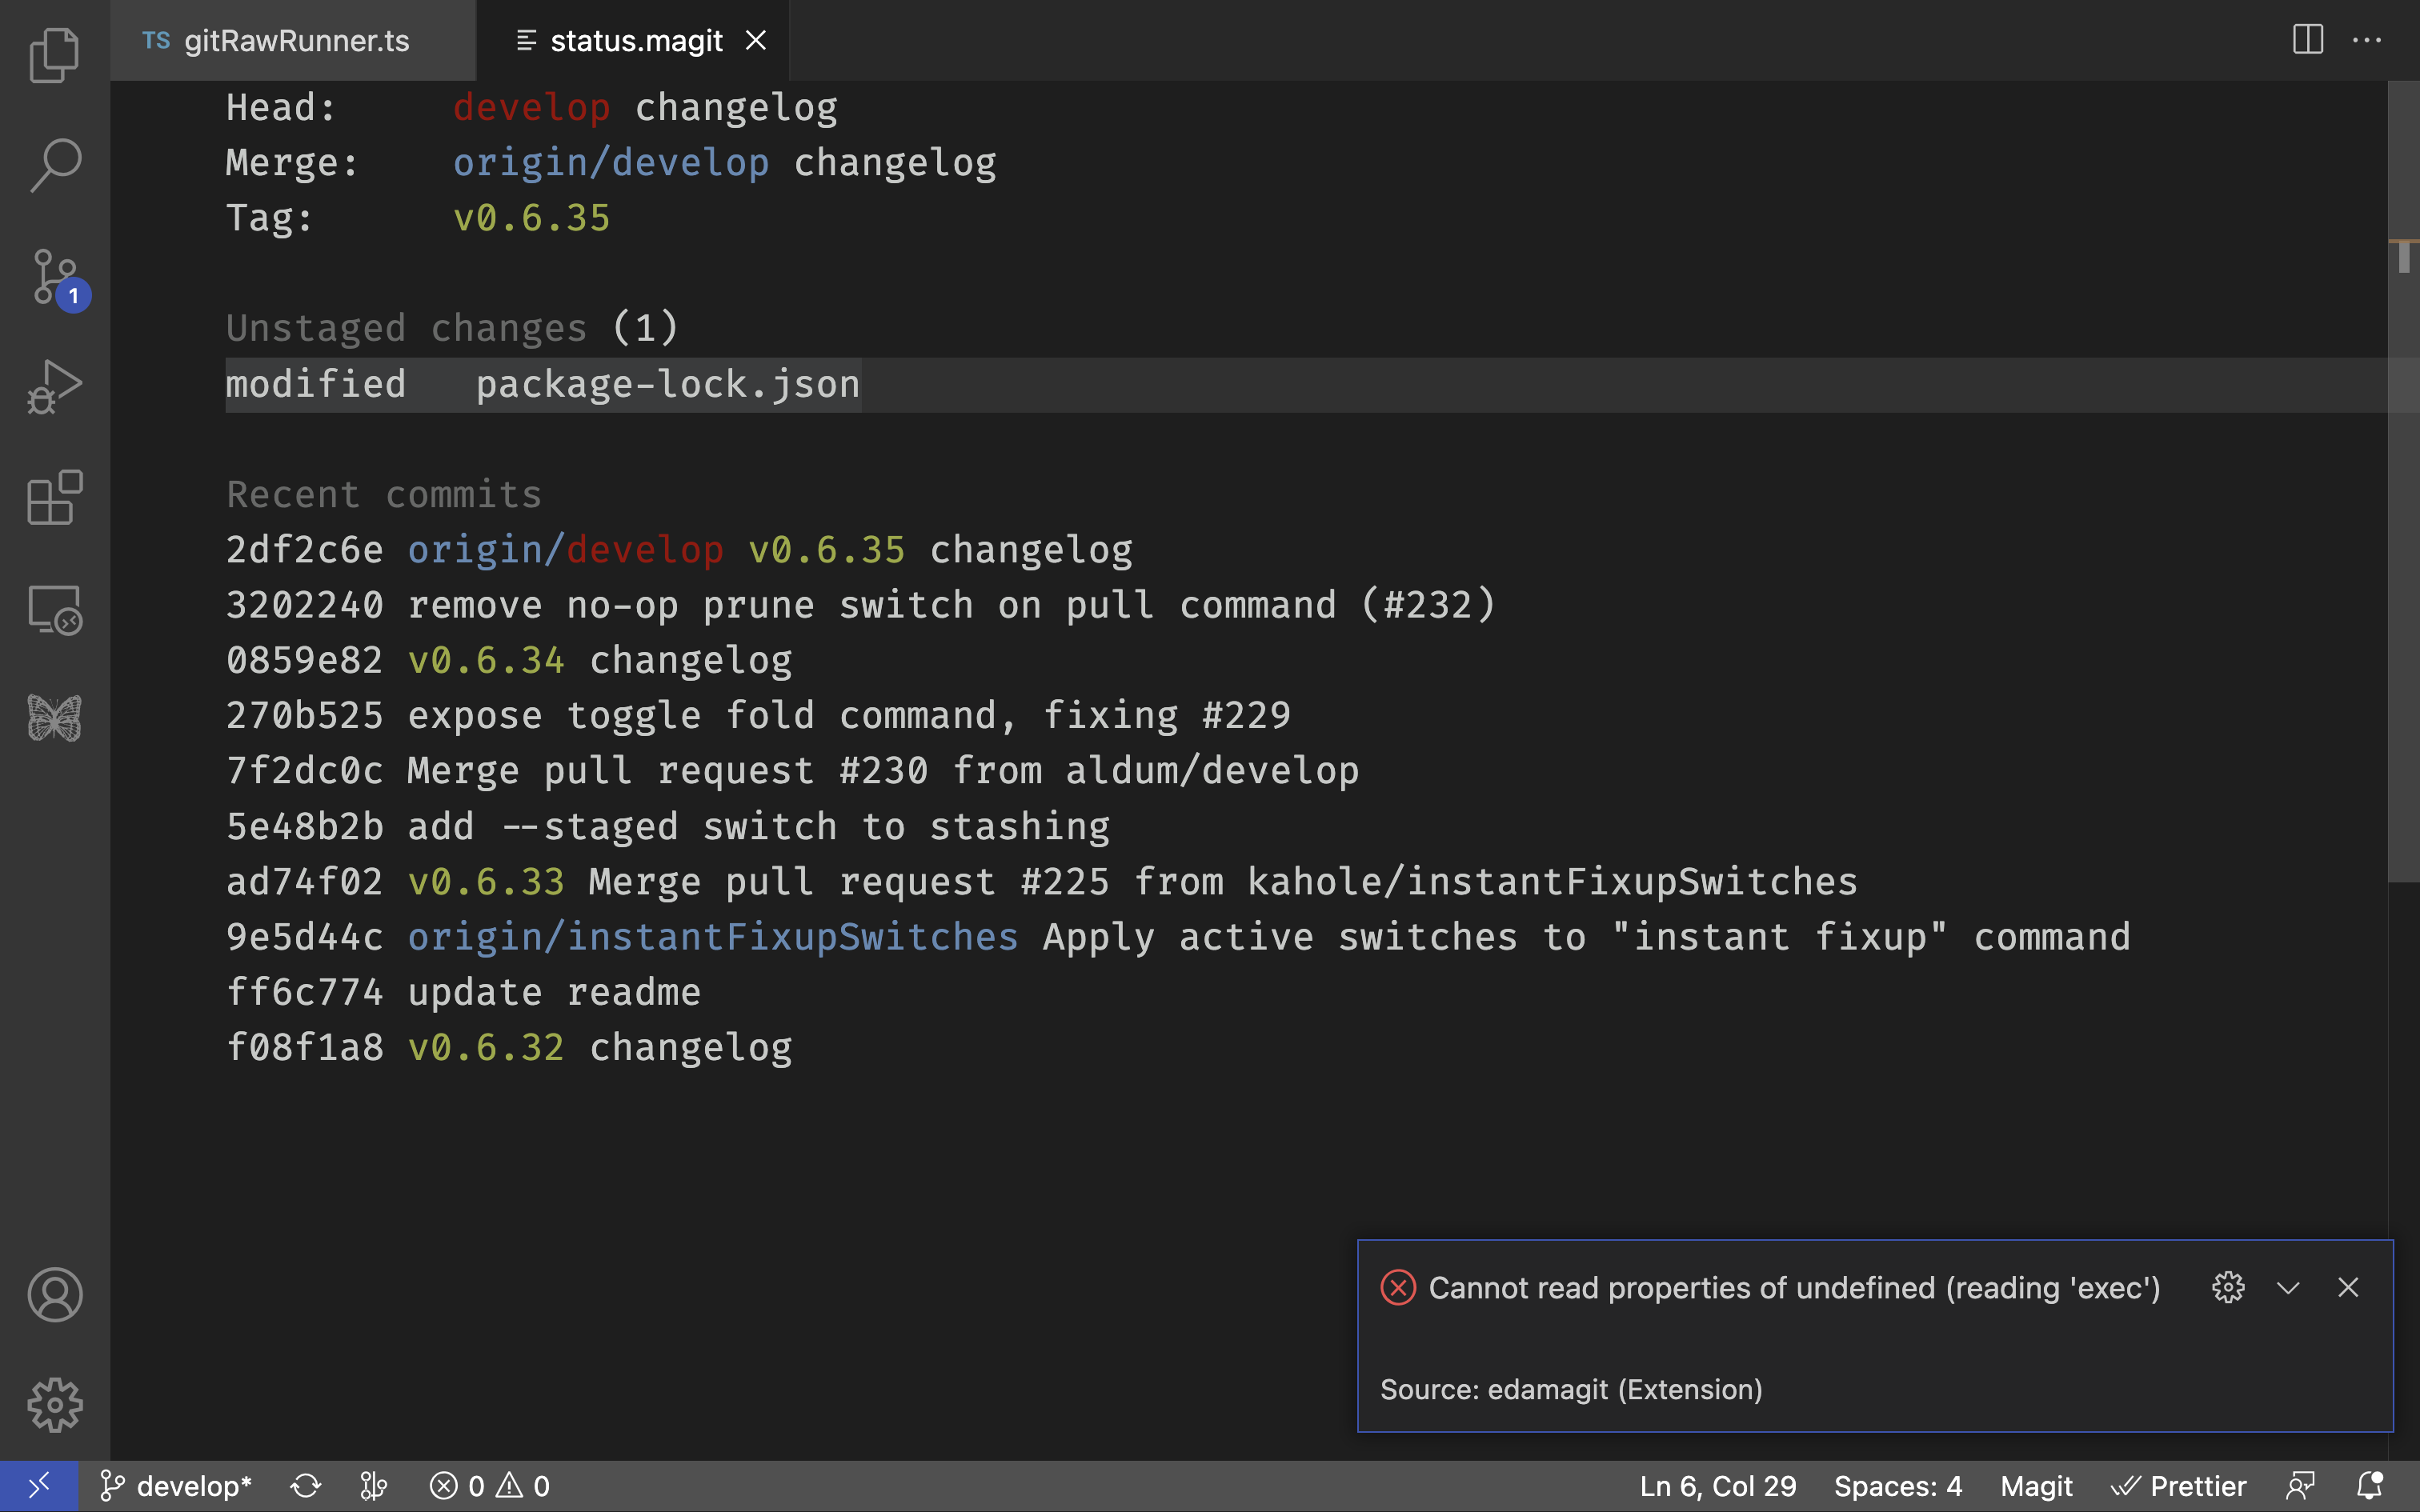Collapse the Recent commits section

coord(383,493)
